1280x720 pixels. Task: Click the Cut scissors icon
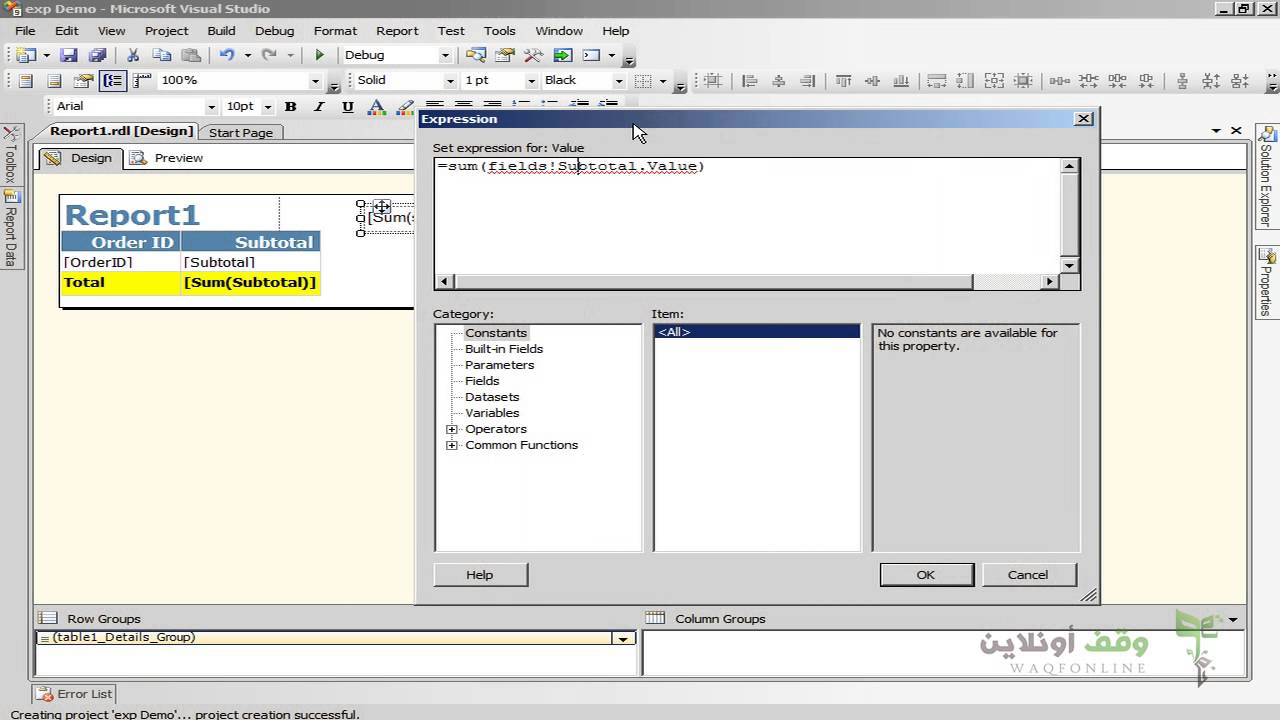coord(132,56)
